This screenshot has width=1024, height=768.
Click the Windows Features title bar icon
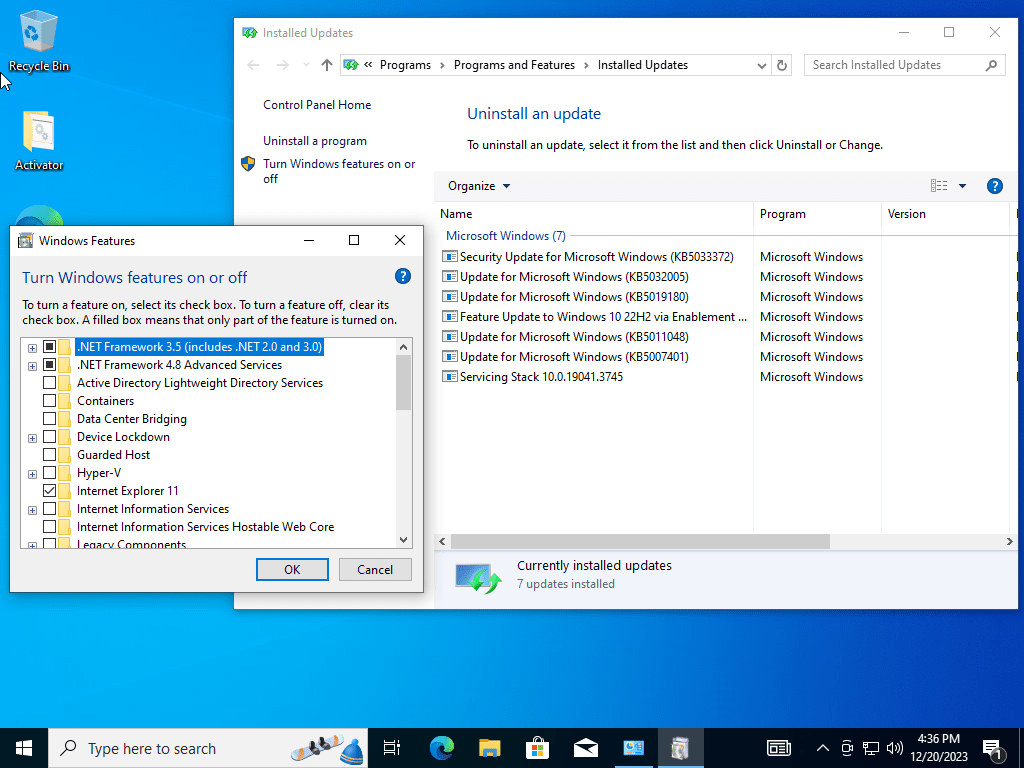(25, 240)
